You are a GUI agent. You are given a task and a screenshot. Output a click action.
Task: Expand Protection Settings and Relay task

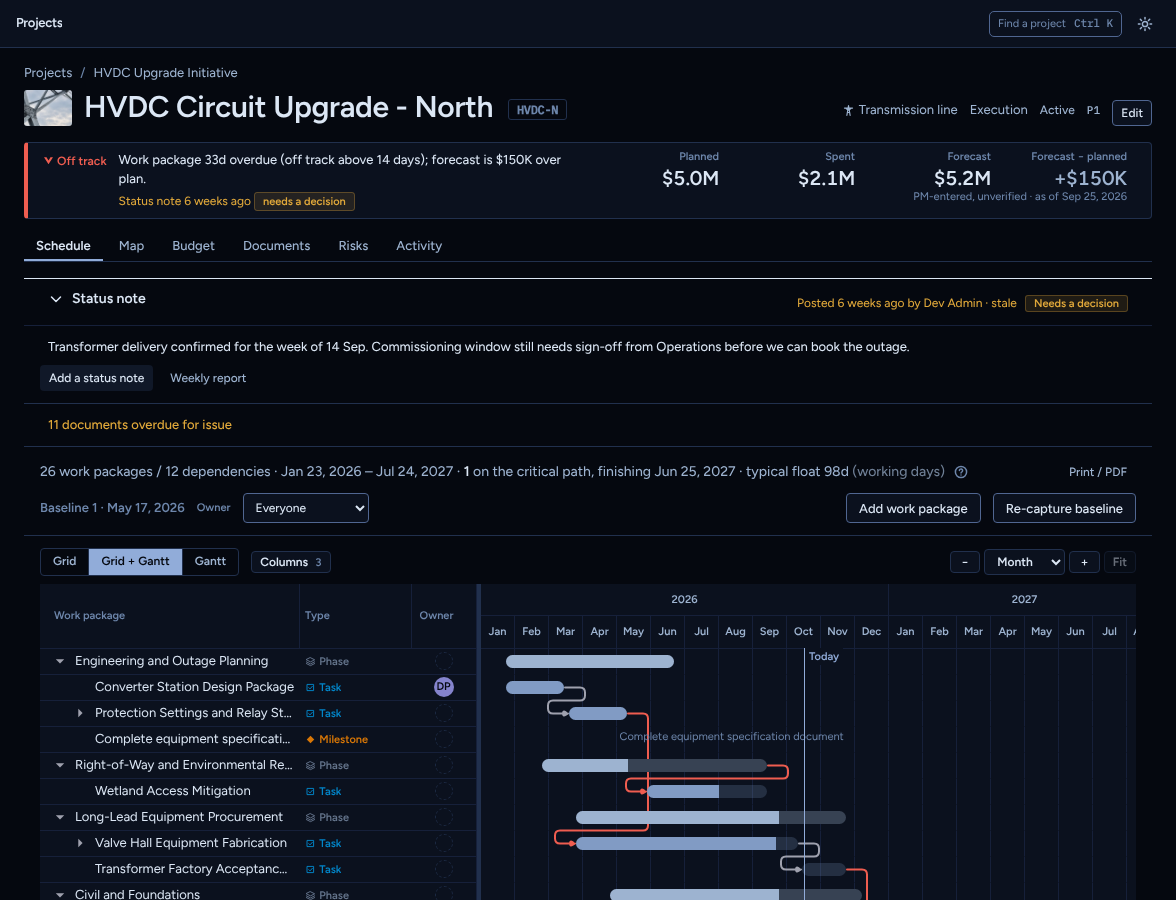(80, 713)
